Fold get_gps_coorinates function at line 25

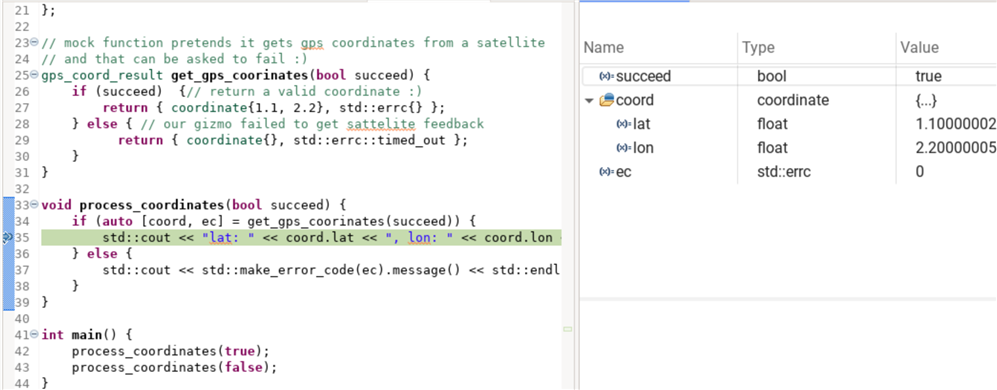point(34,76)
